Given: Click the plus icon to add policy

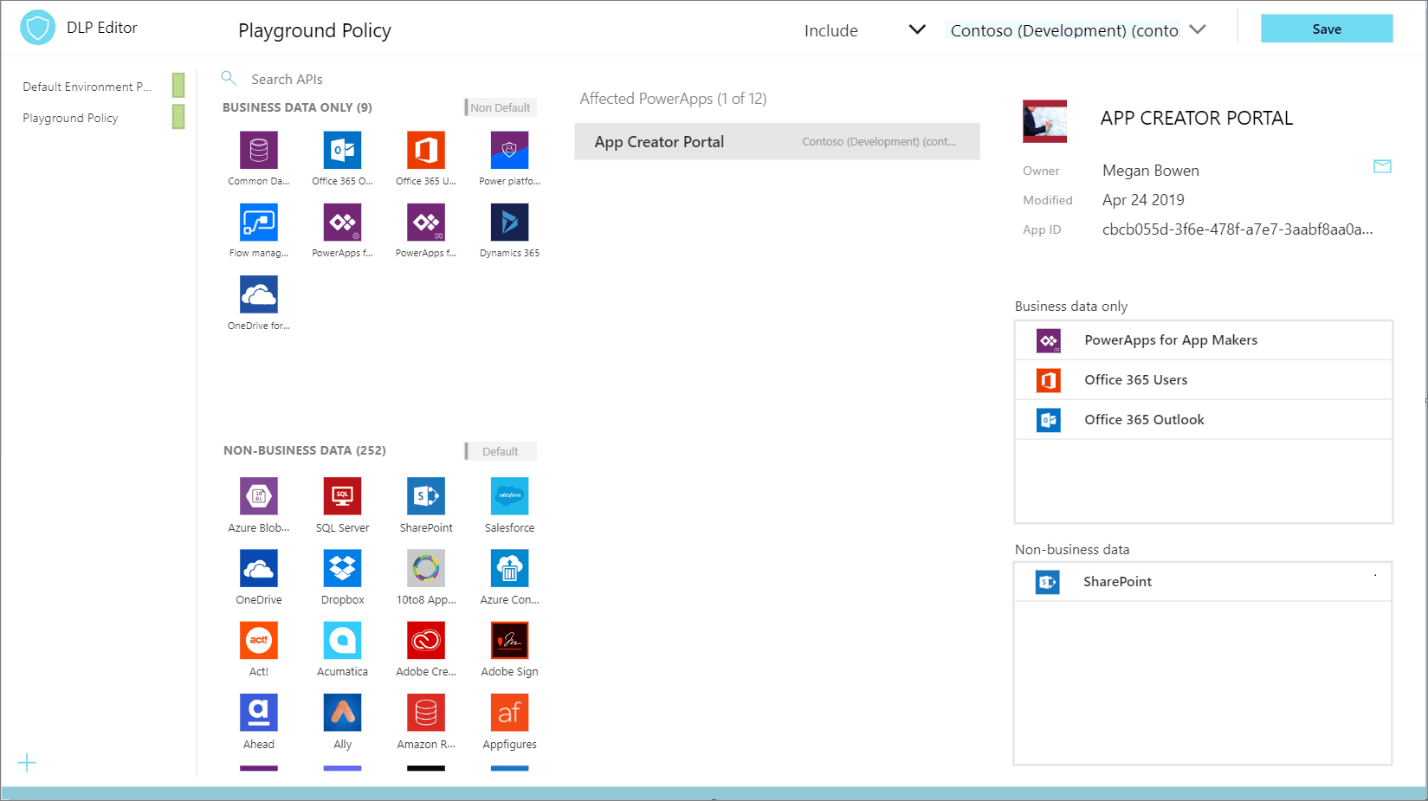Looking at the screenshot, I should click(x=27, y=763).
